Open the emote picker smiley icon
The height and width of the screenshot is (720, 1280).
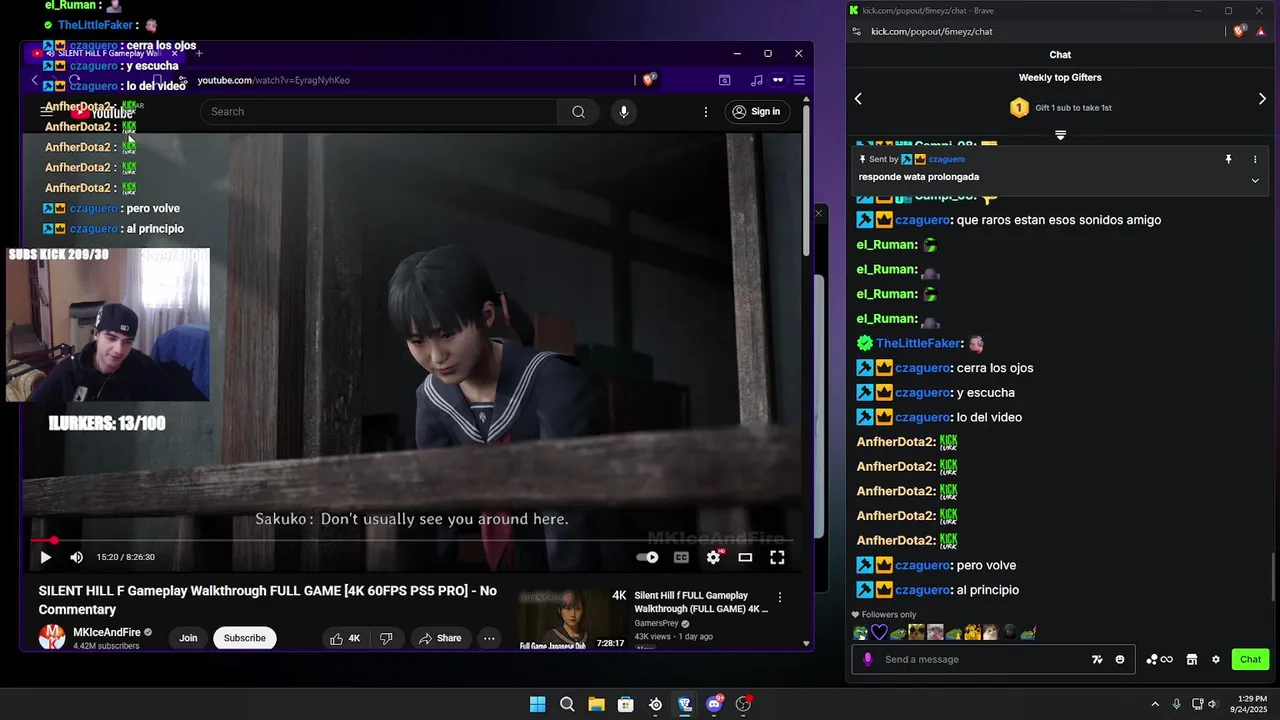(1120, 659)
